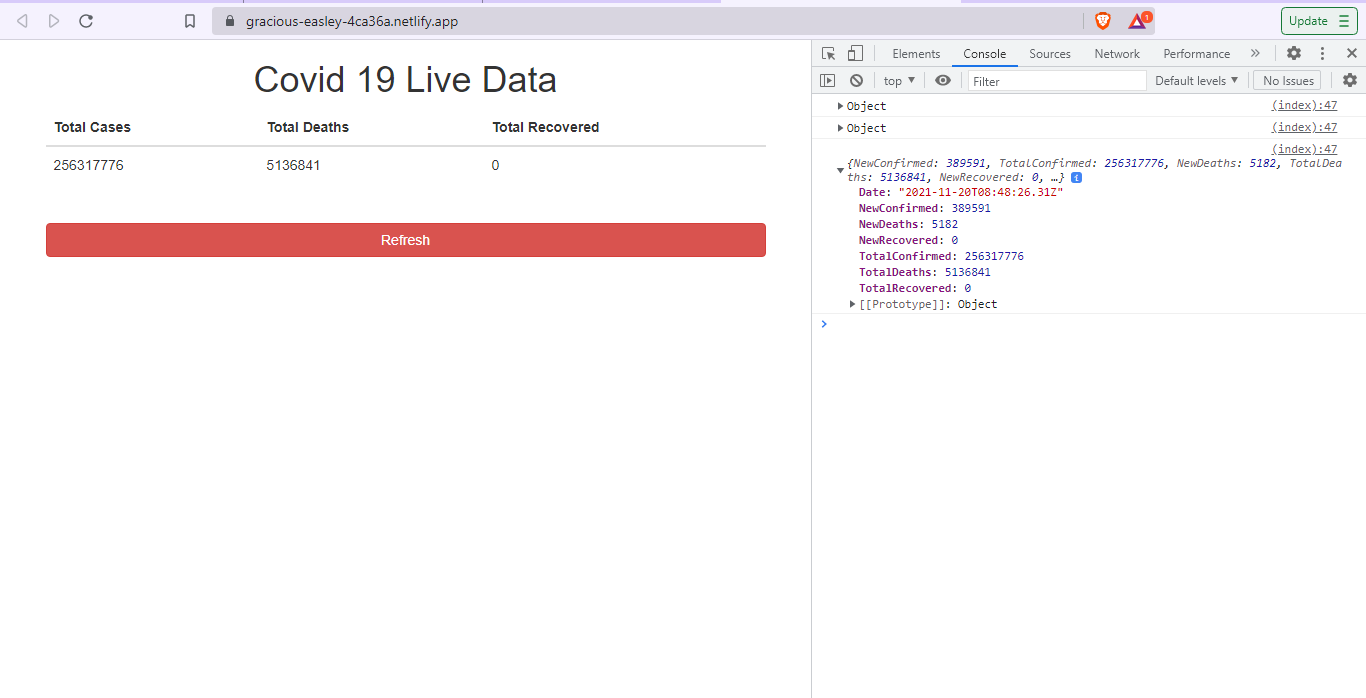
Task: Click the NewRecovered: 0 property row
Action: coord(908,240)
